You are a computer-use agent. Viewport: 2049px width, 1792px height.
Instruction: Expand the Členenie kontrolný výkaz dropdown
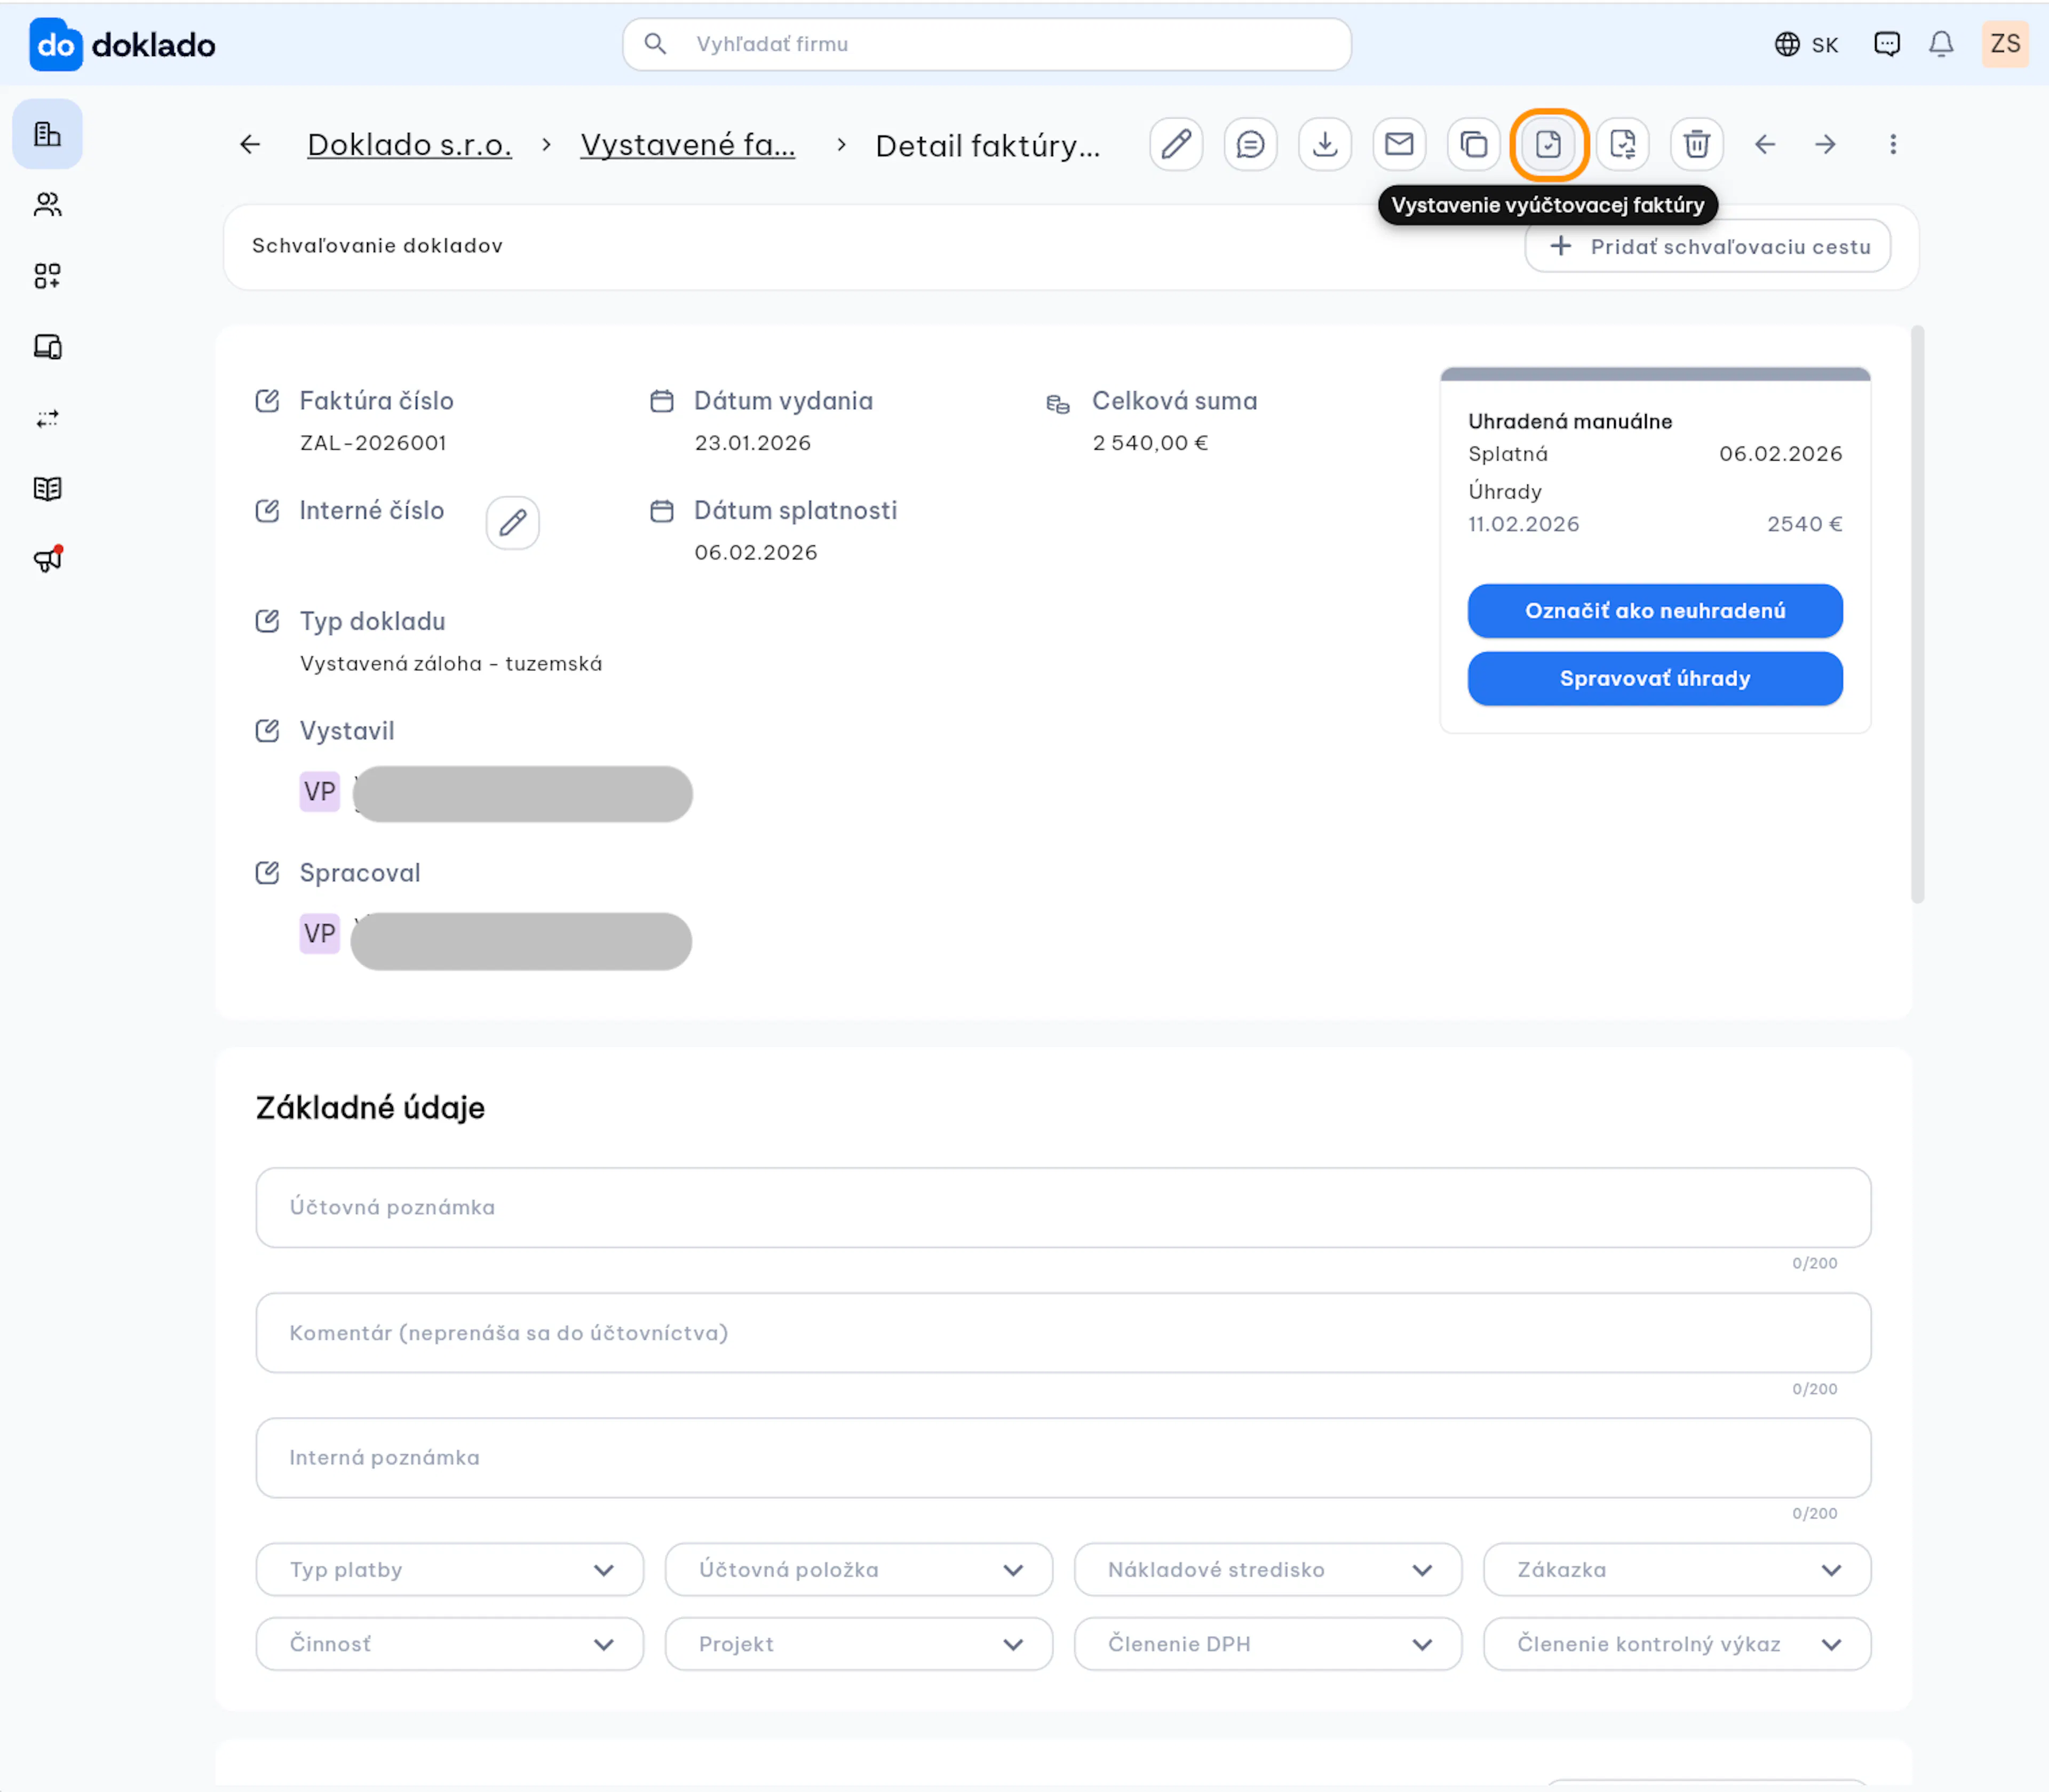[x=1677, y=1644]
